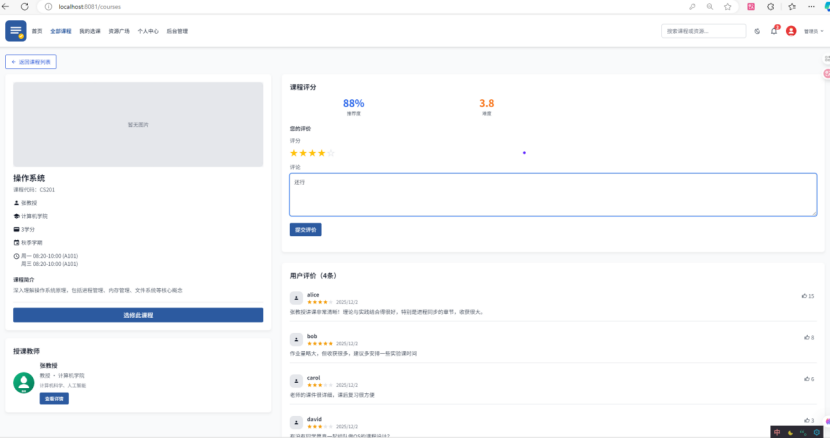This screenshot has width=830, height=438.
Task: Click course title 操作系统
Action: (29, 178)
